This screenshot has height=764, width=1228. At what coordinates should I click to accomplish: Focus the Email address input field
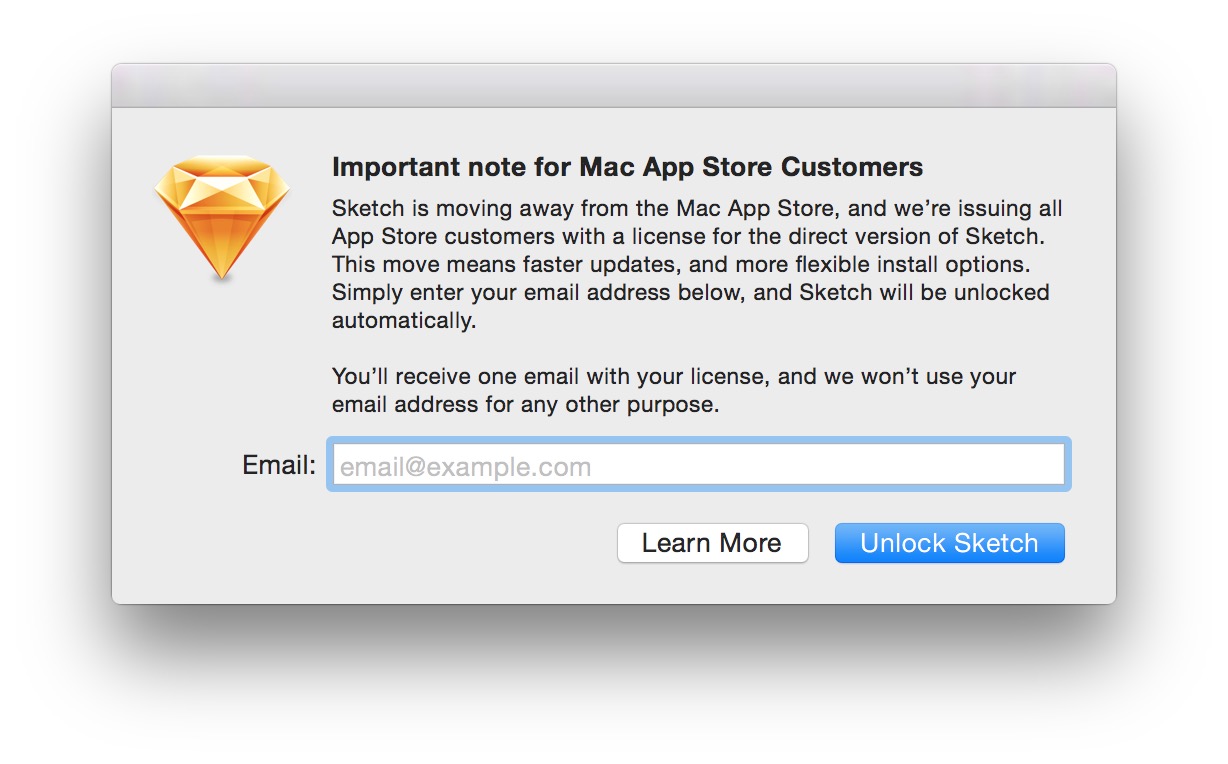tap(698, 466)
